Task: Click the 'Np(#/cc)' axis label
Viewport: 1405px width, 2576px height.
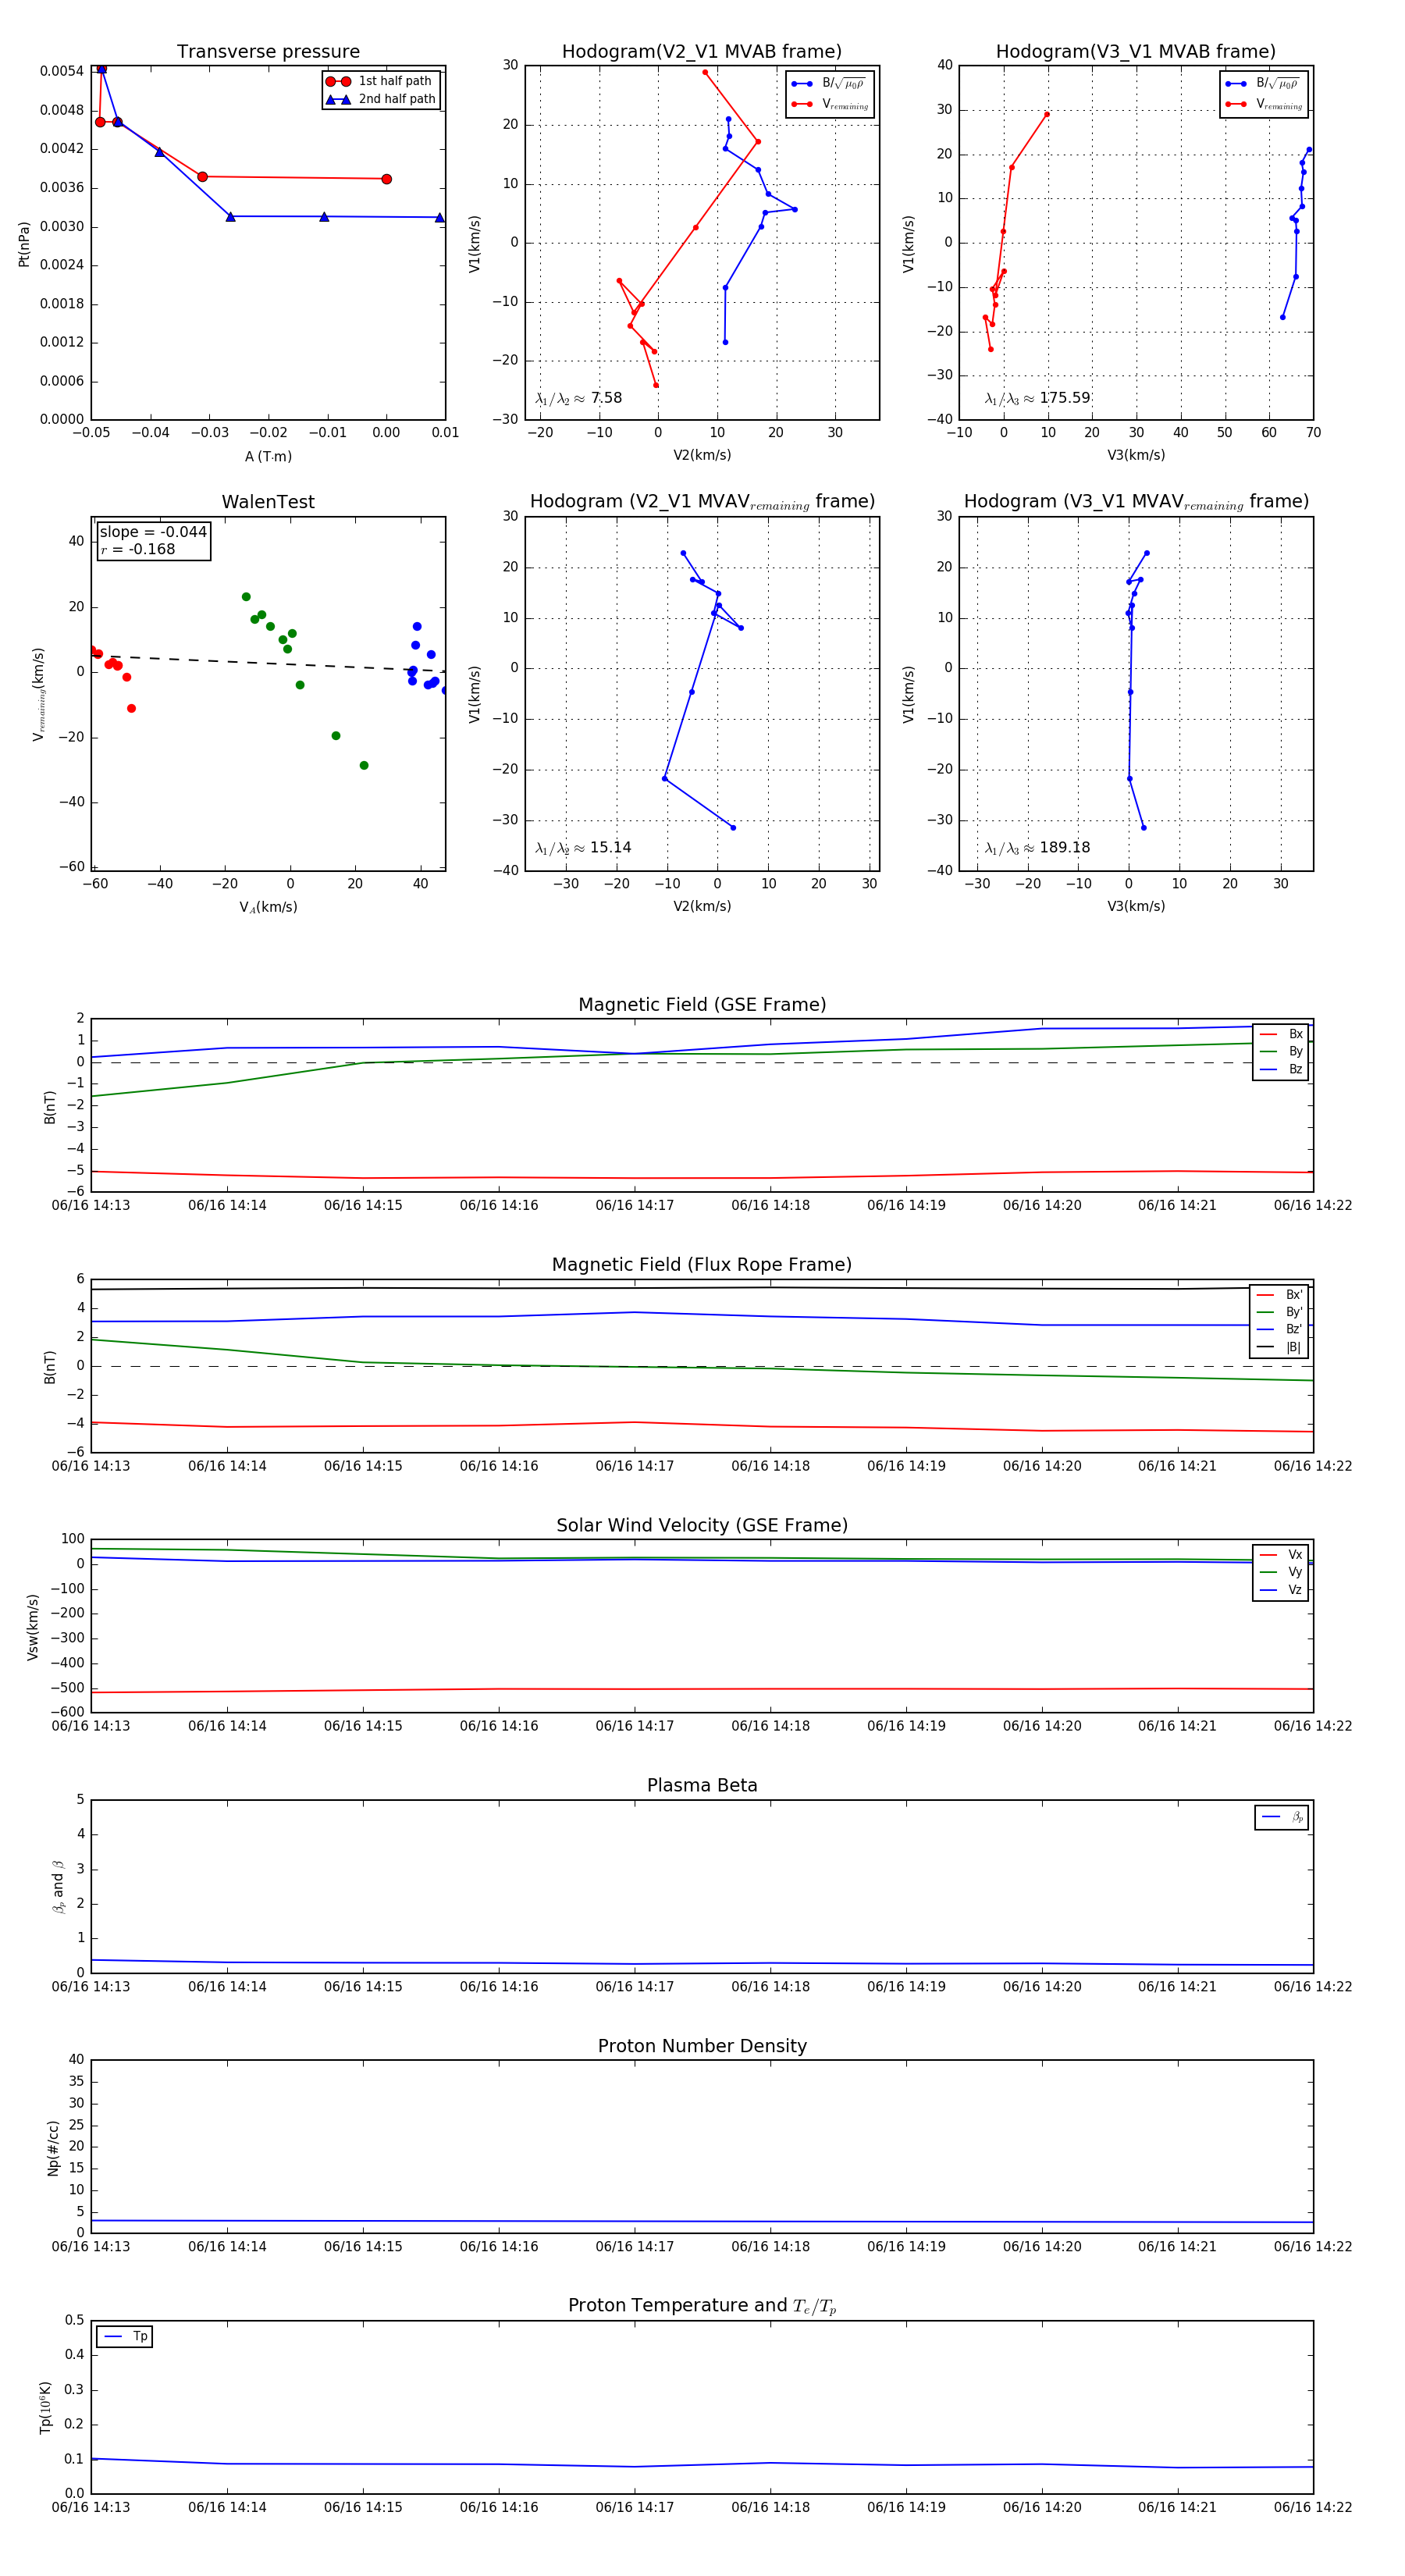Action: point(53,2148)
